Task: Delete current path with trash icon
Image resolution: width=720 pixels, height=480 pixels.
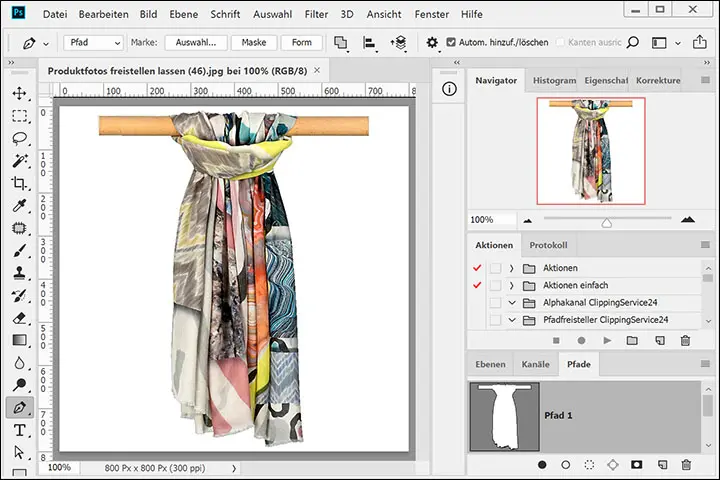Action: [x=686, y=465]
